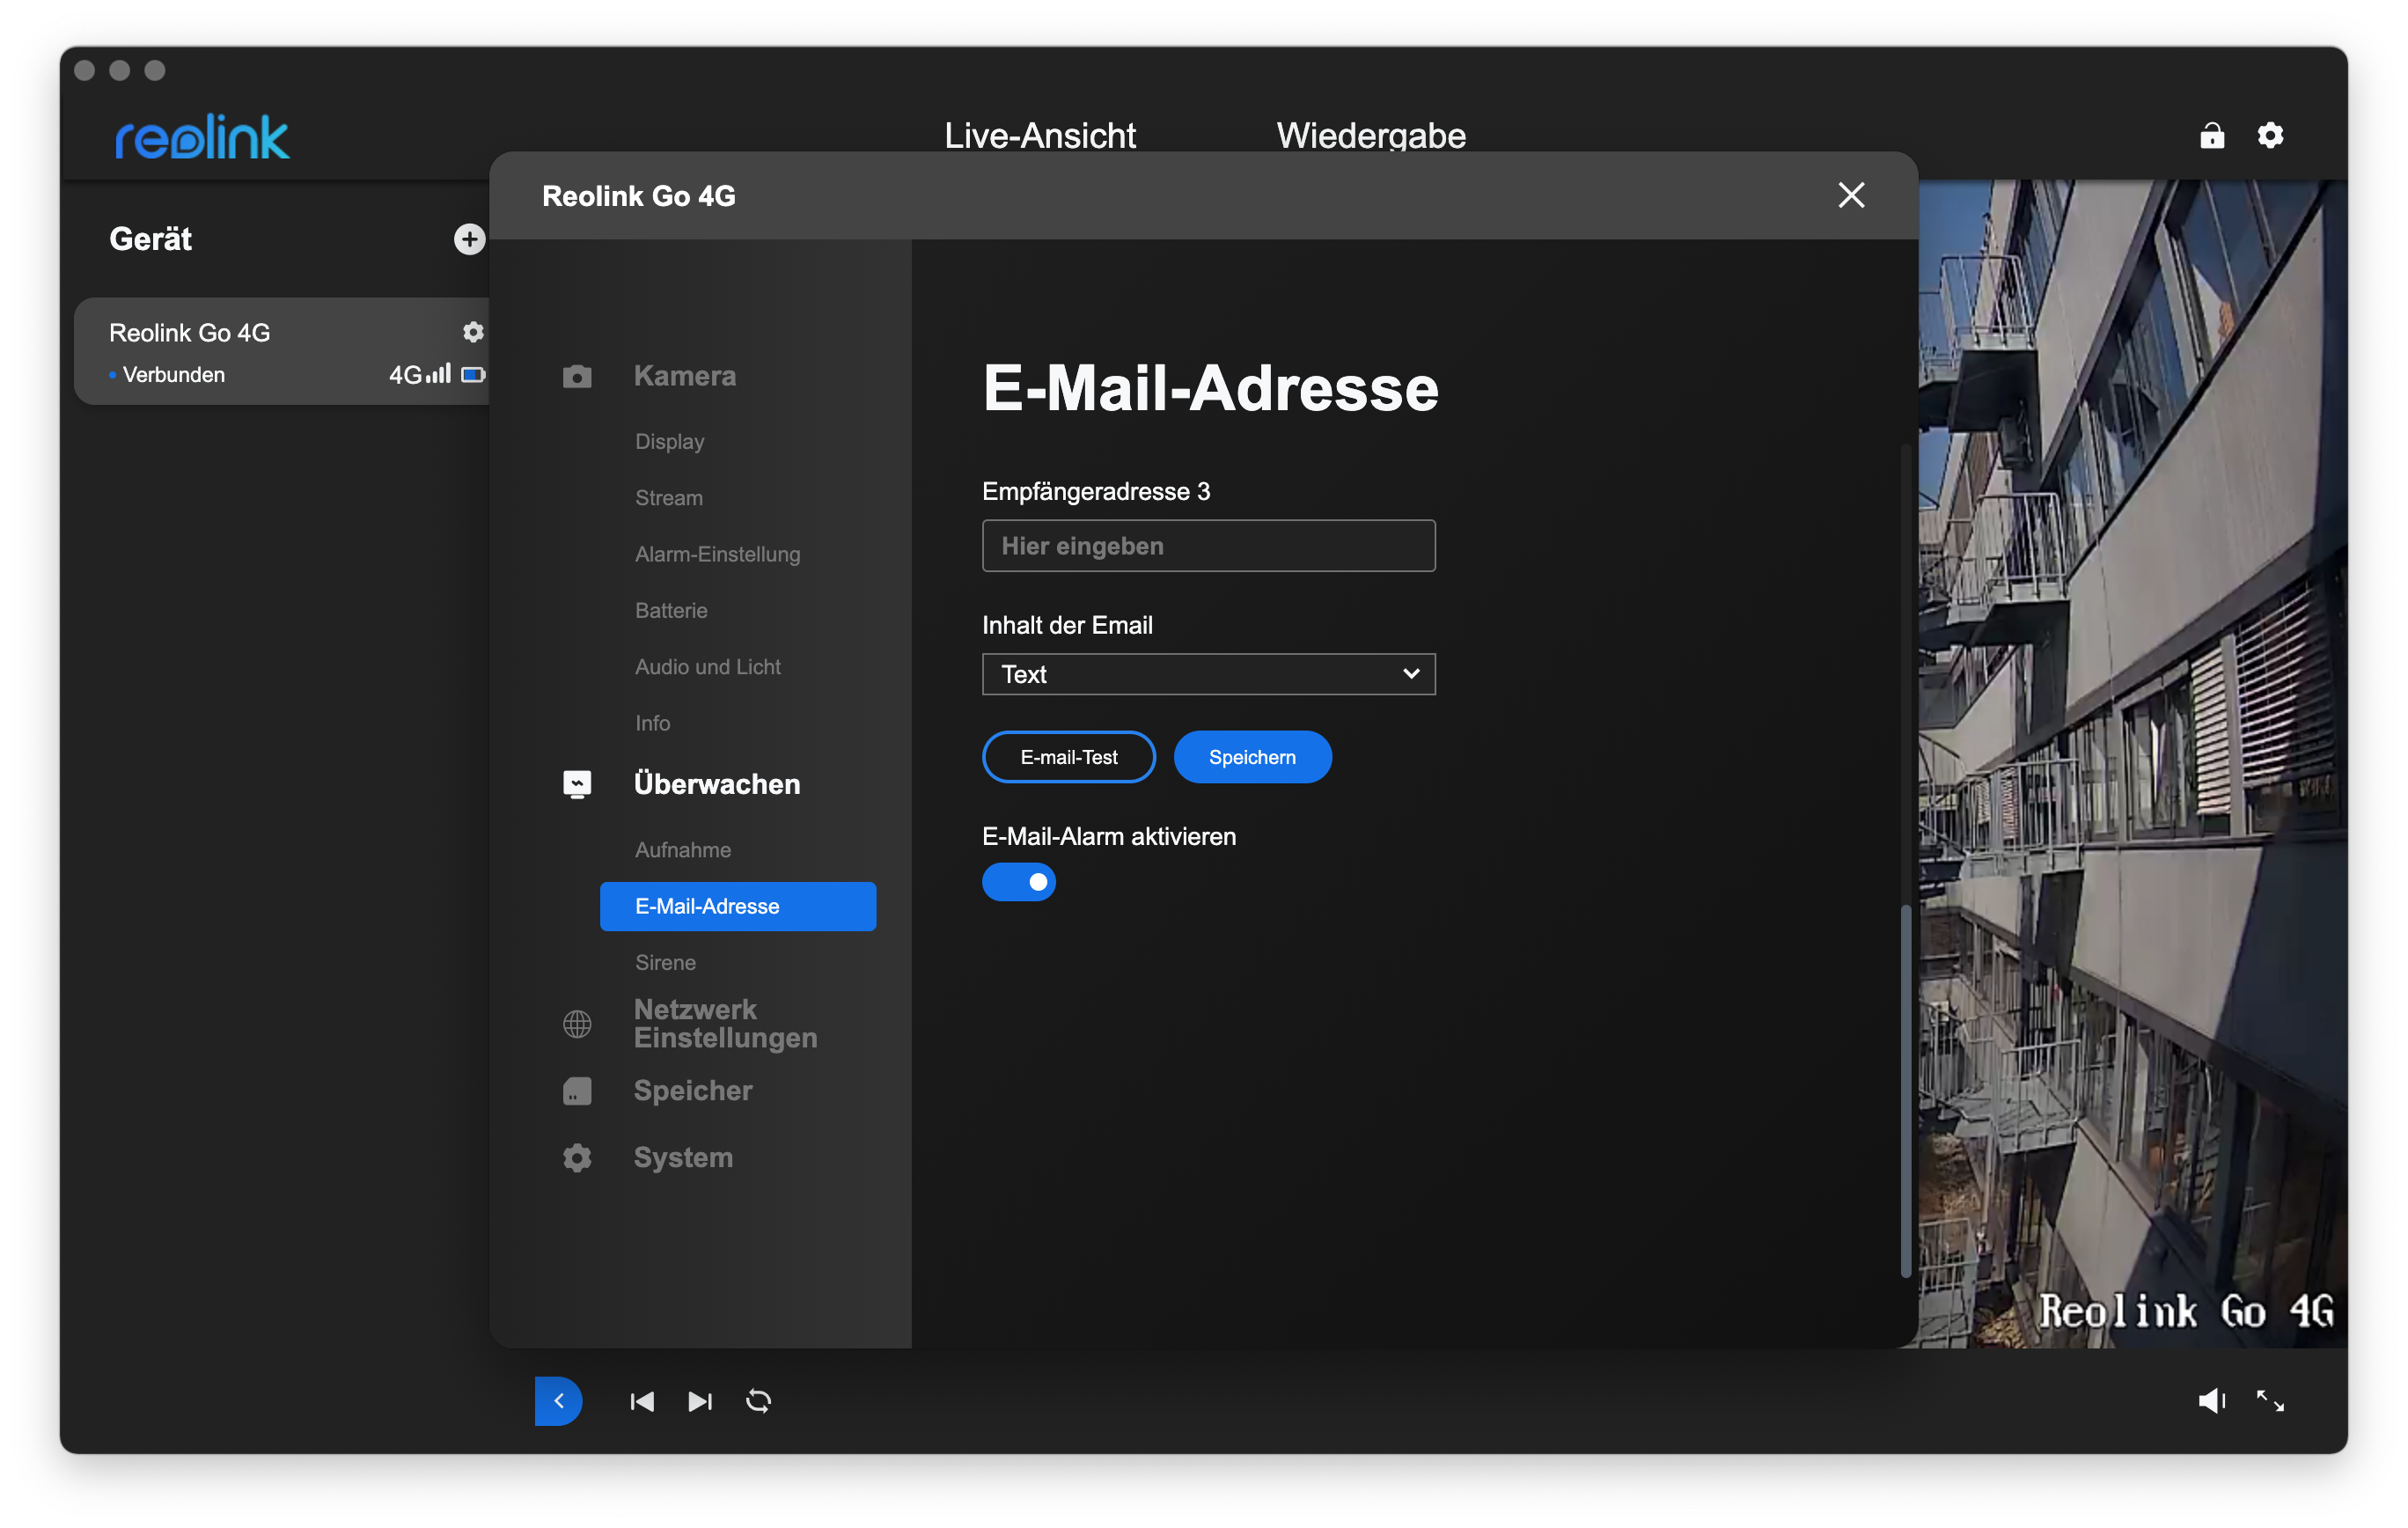Expand the Netzwerk Einstellungen section
This screenshot has width=2408, height=1528.
[725, 1023]
